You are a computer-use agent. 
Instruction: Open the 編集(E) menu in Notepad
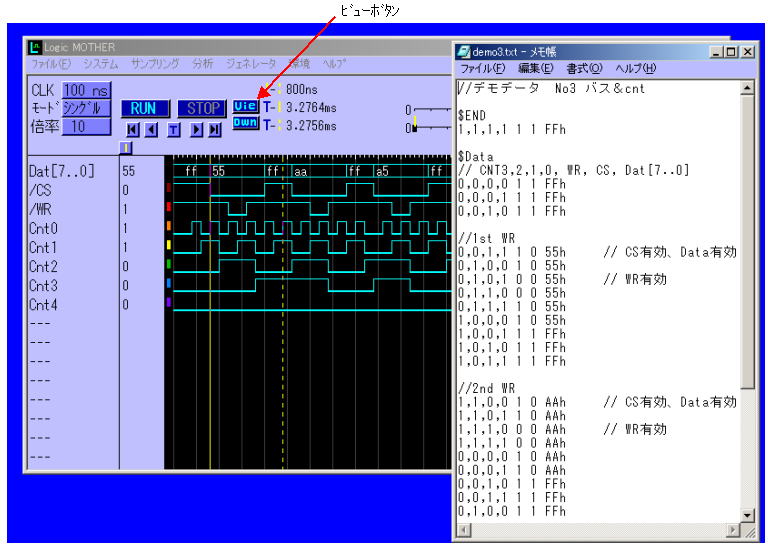(535, 68)
